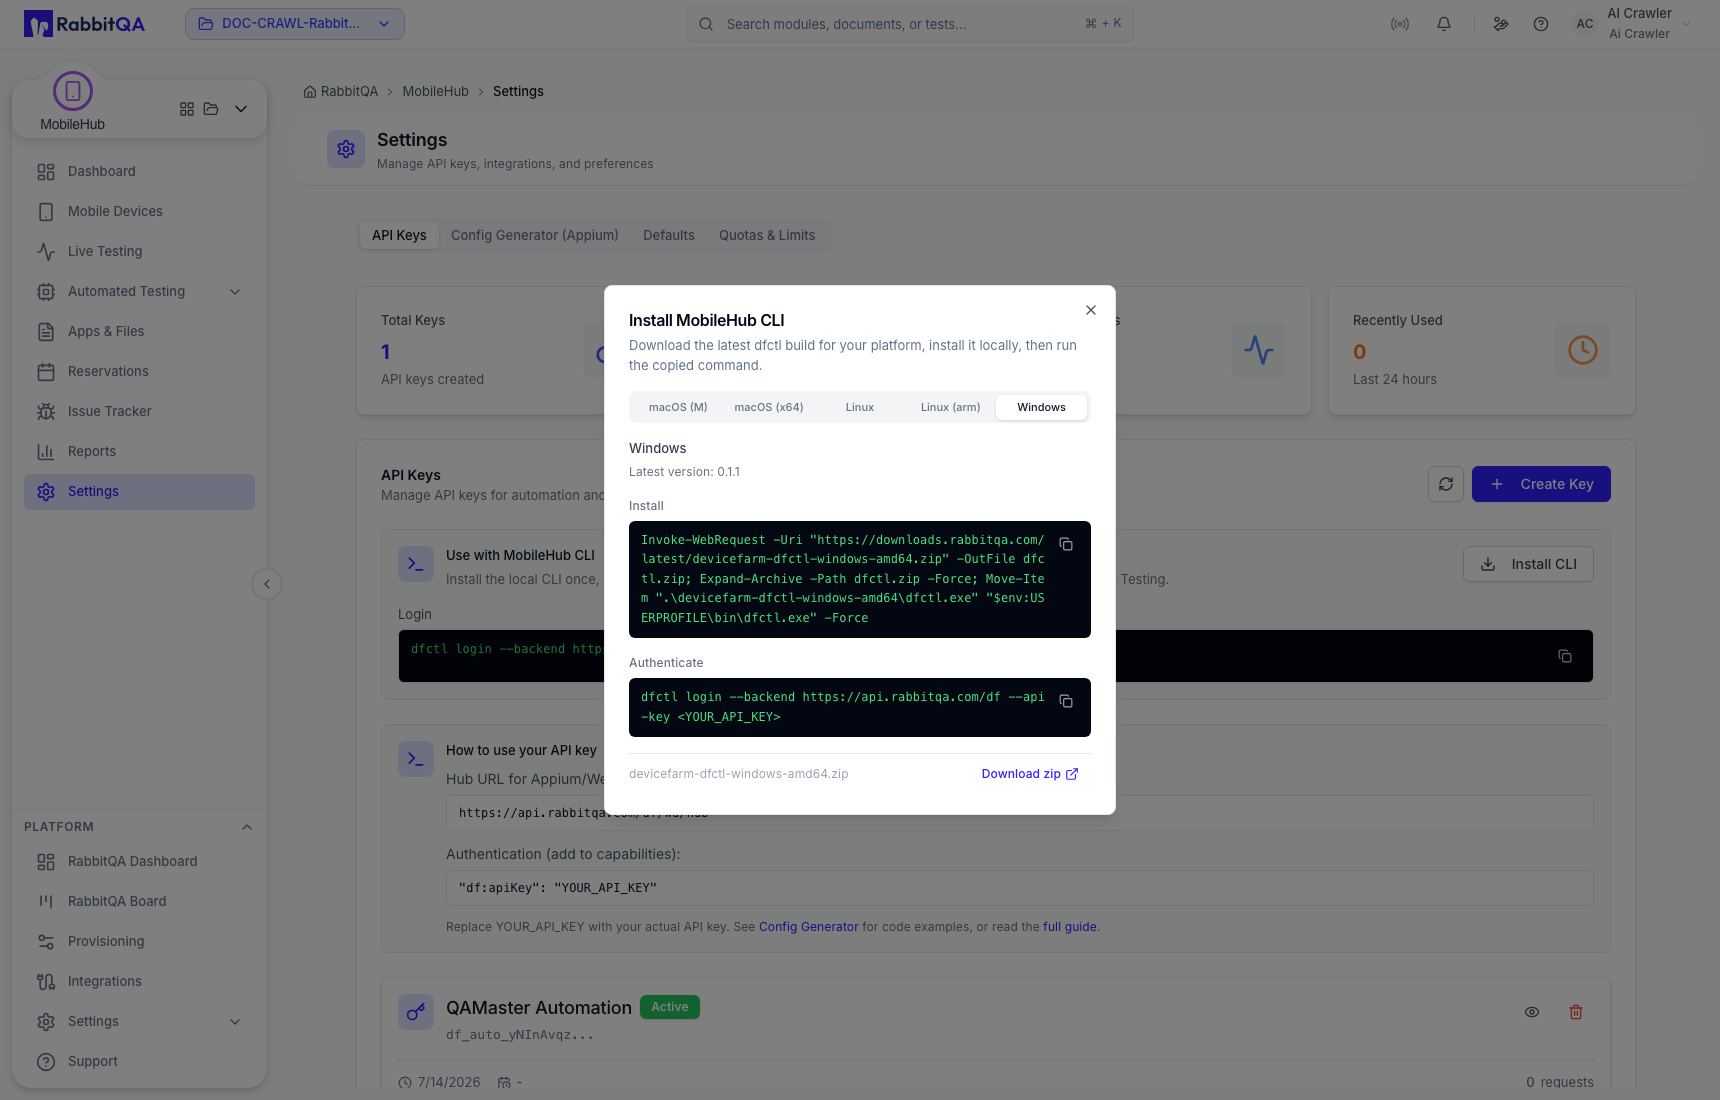Open the Reports page
Screen dimensions: 1720x1100
tap(139, 451)
